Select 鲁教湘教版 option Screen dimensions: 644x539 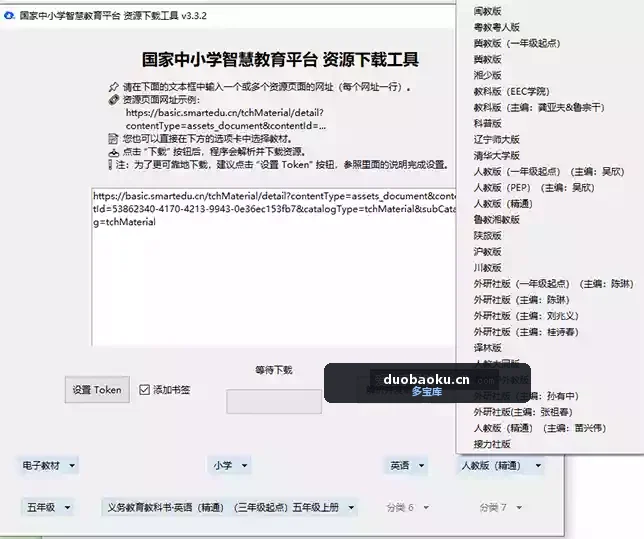pyautogui.click(x=497, y=219)
